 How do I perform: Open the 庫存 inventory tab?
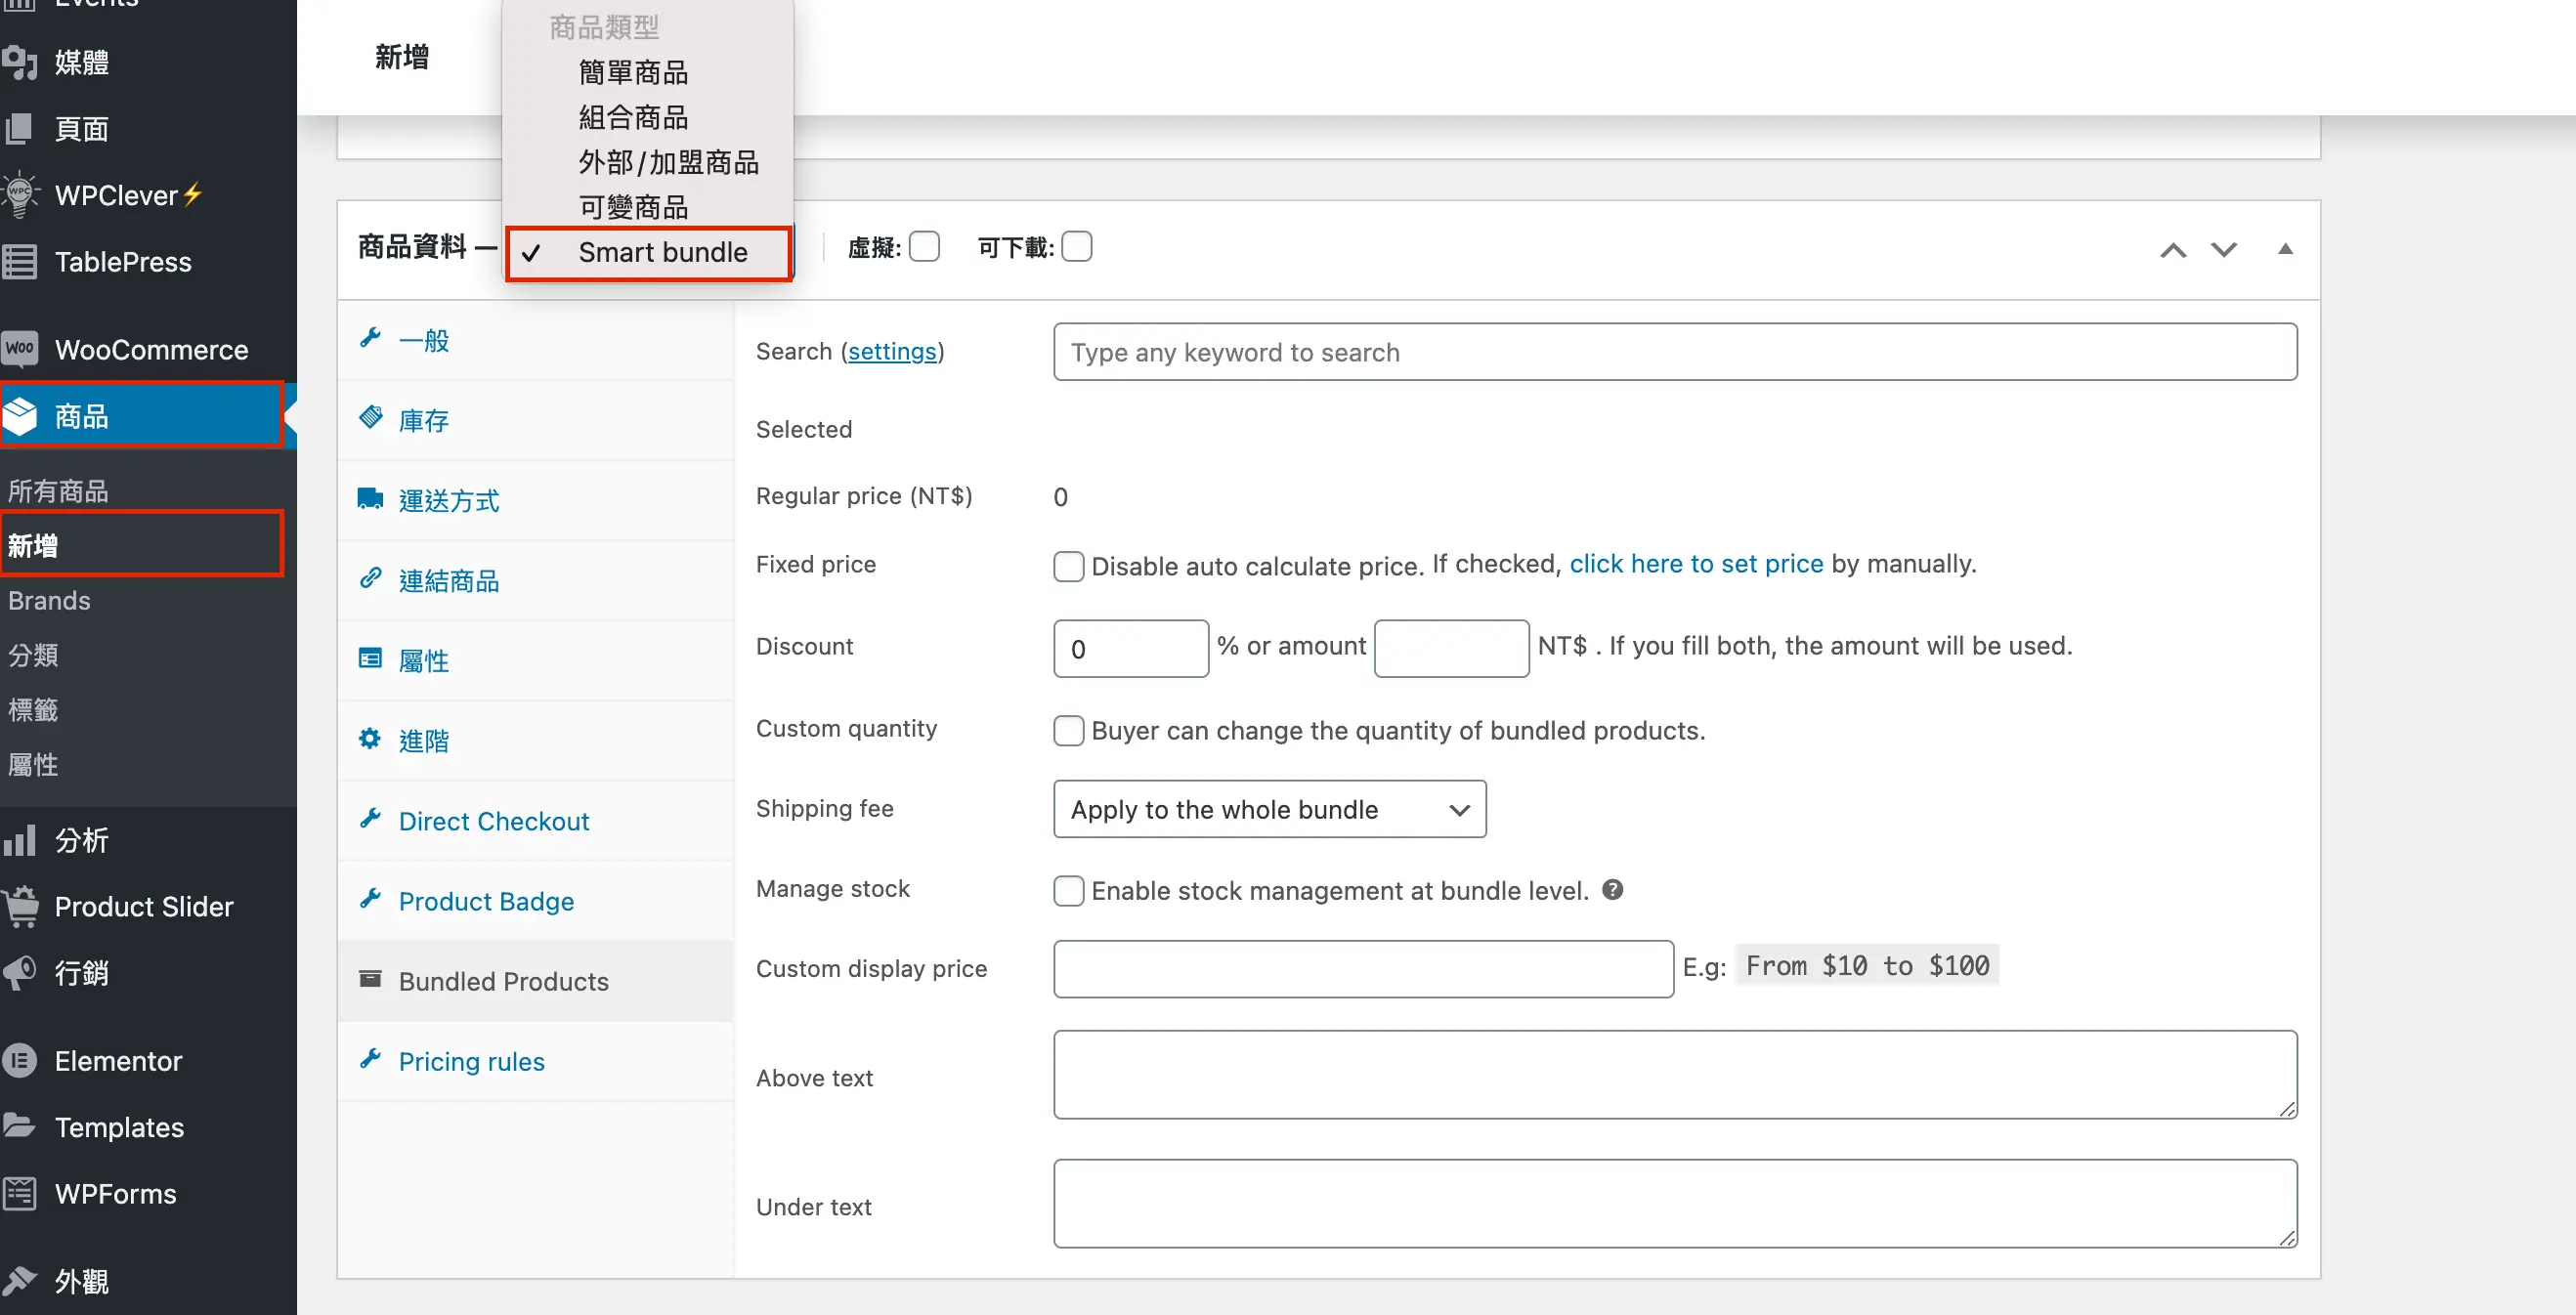pos(536,420)
